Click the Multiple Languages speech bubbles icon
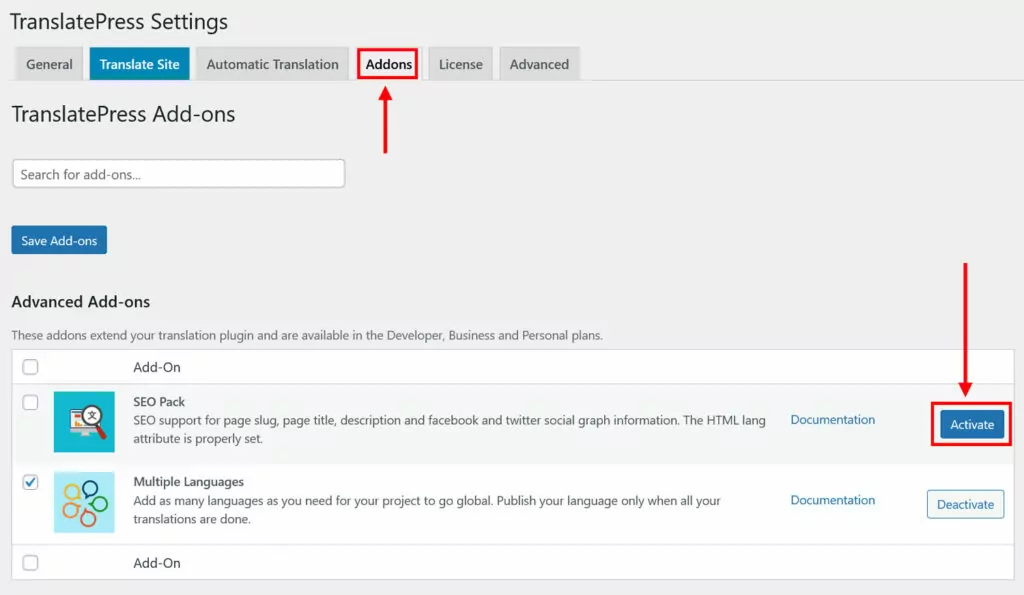1024x595 pixels. point(84,502)
